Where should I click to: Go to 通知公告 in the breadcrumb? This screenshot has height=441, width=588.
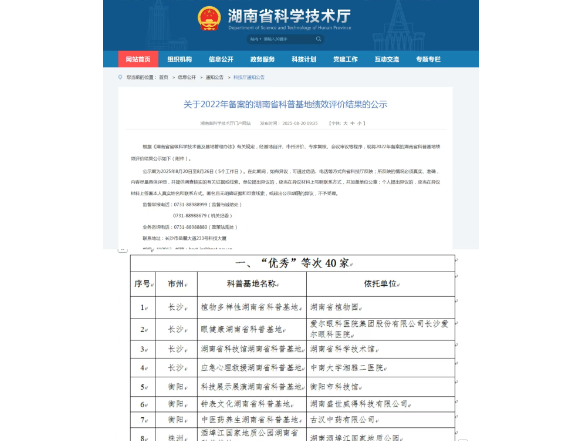tap(214, 77)
